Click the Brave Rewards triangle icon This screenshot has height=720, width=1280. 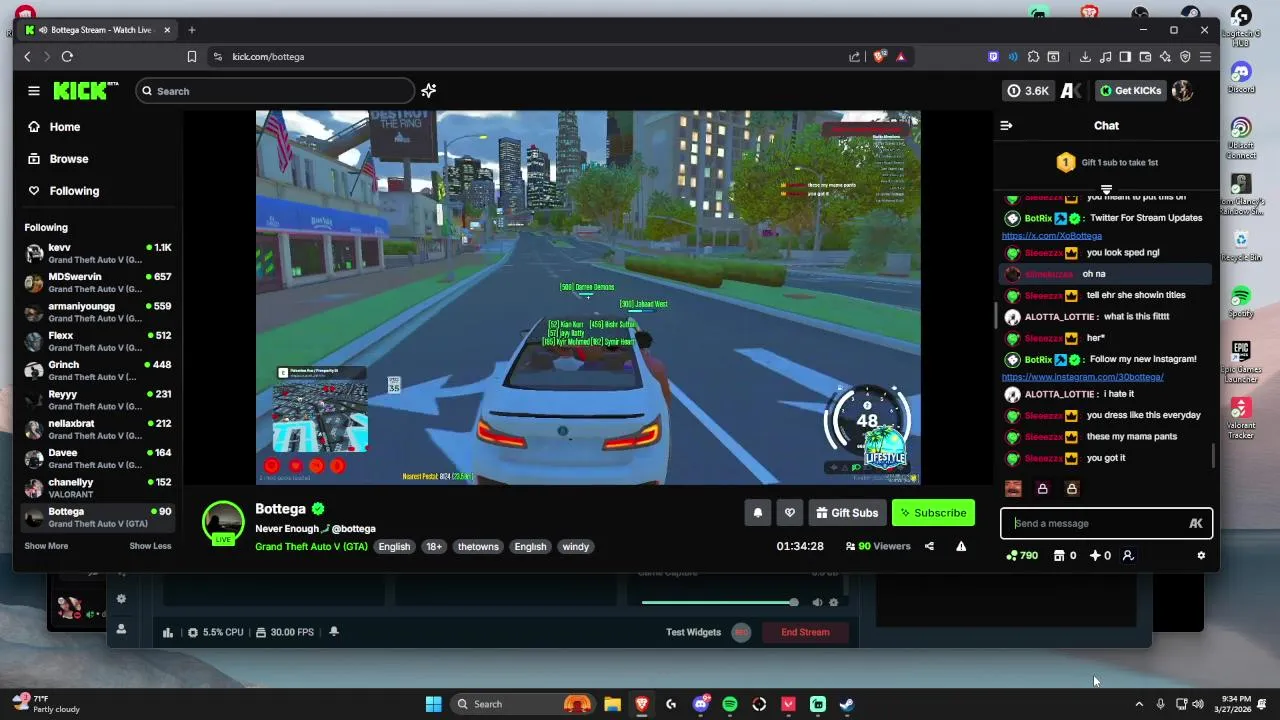[x=901, y=57]
